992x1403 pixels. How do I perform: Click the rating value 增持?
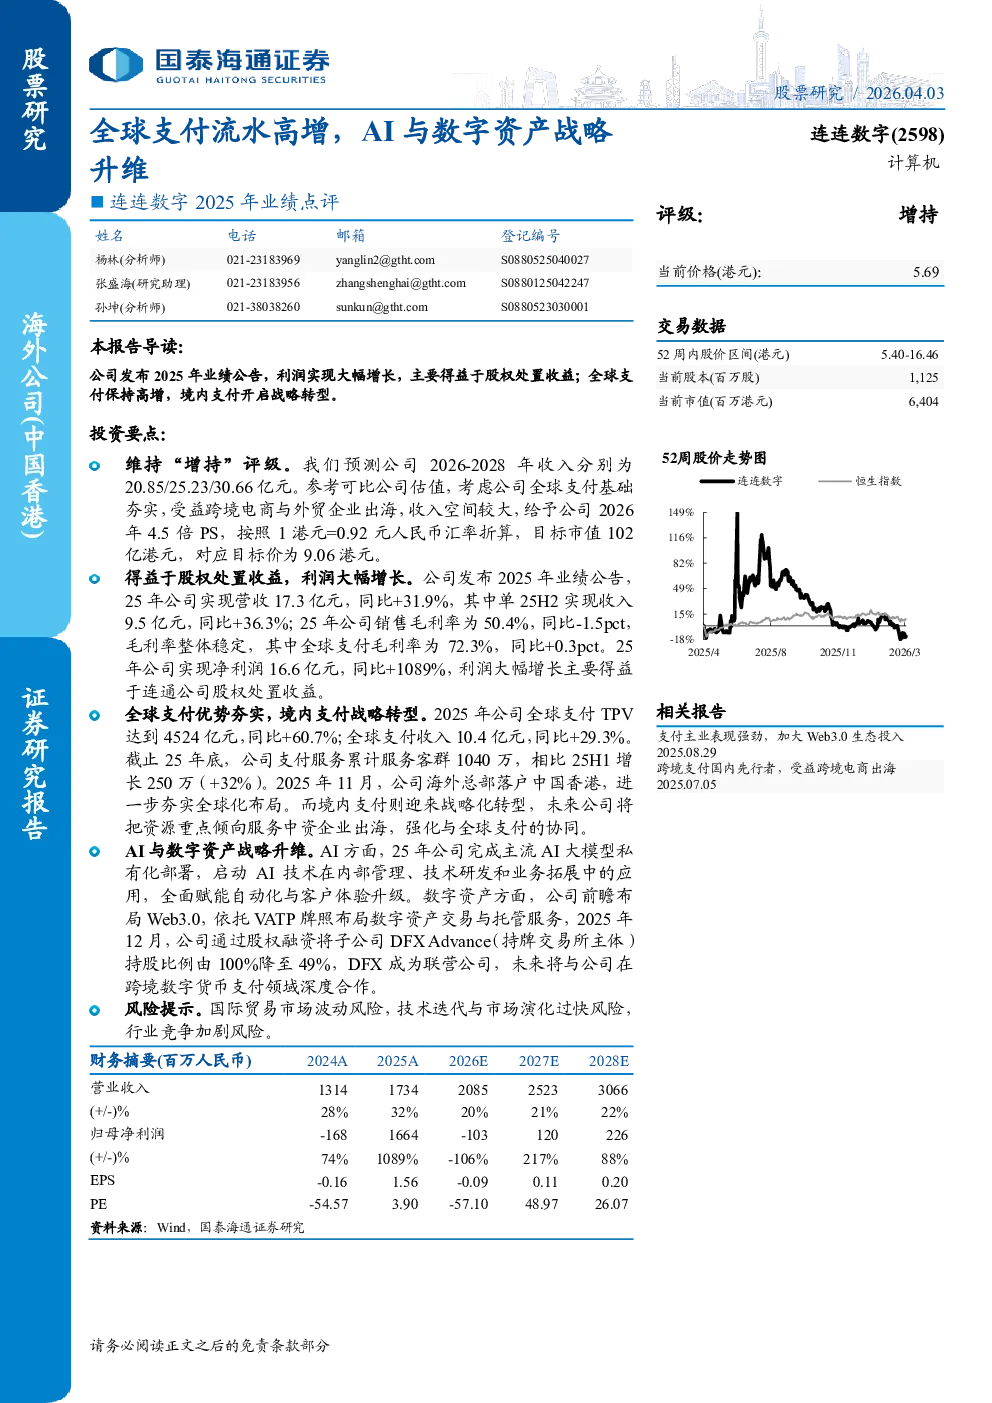tap(918, 214)
